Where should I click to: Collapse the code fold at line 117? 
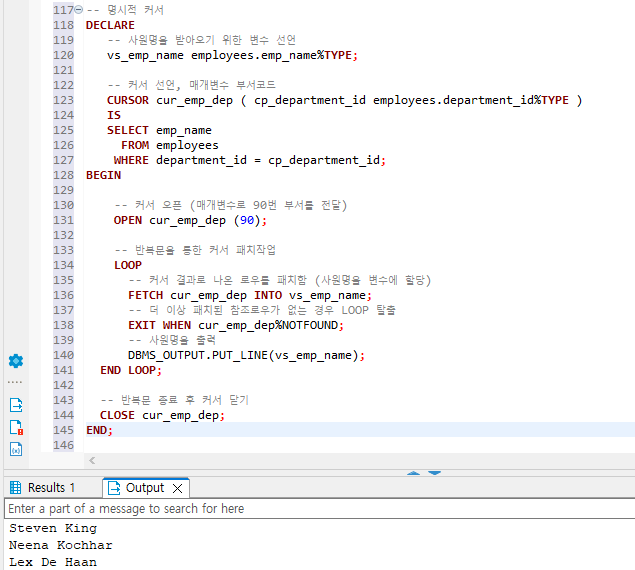(79, 9)
